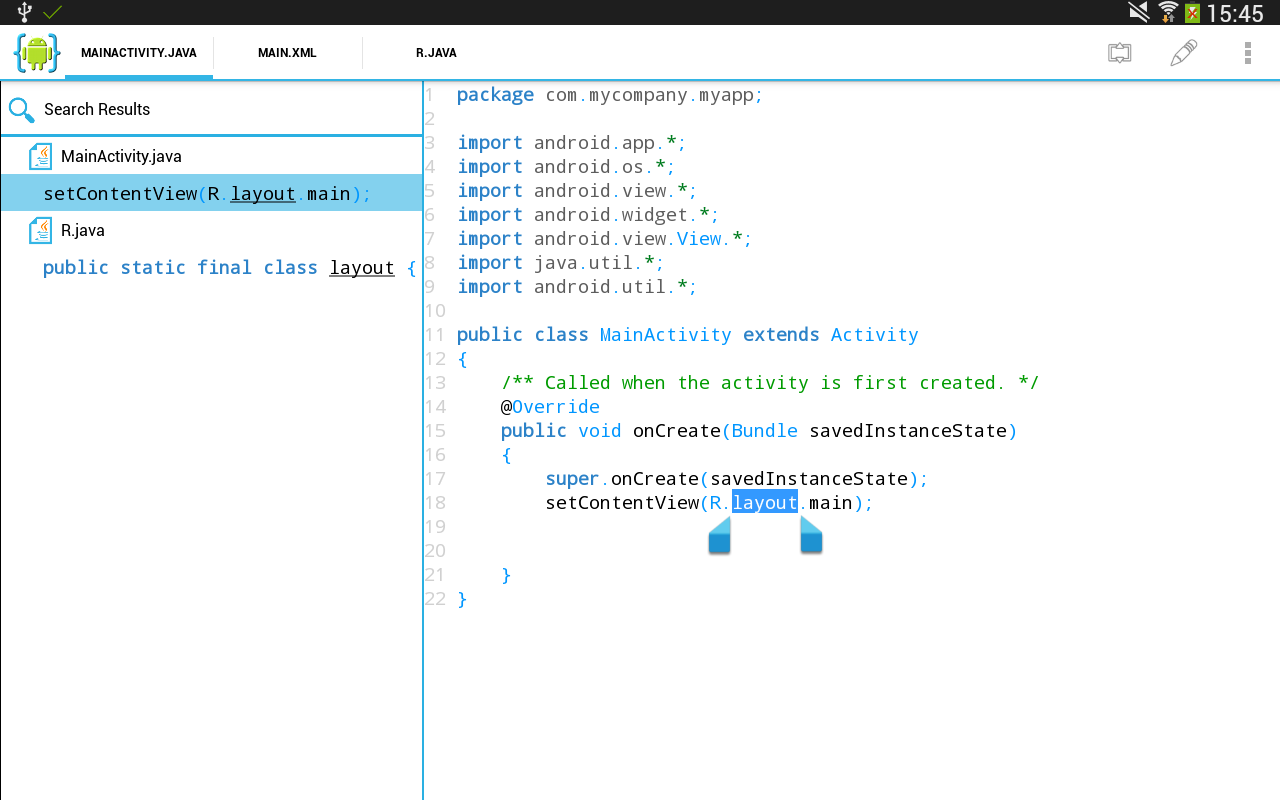Open the R.JAVA tab
Viewport: 1280px width, 800px height.
pos(435,52)
